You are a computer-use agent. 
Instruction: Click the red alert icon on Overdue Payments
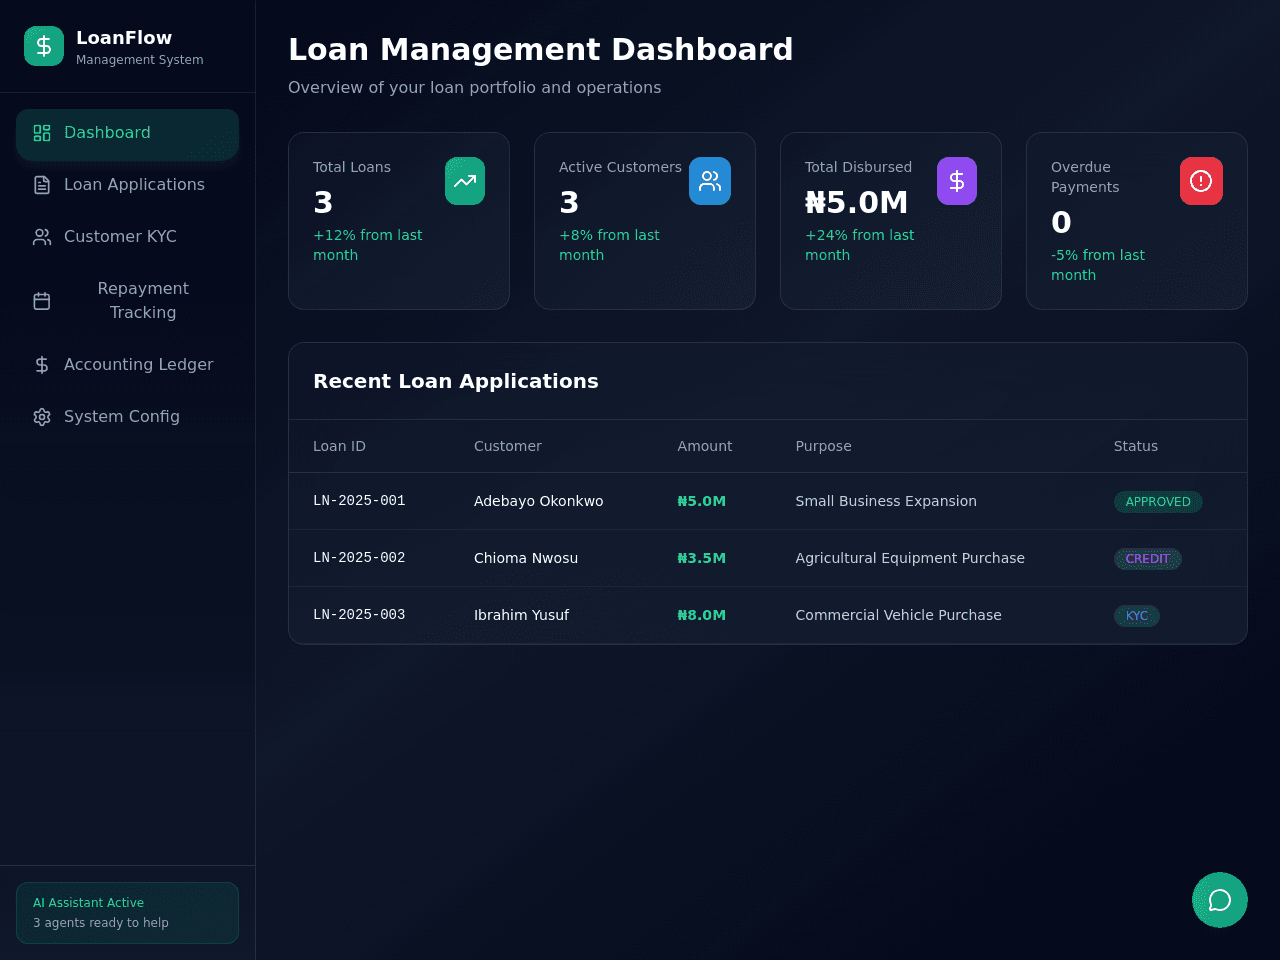point(1201,181)
